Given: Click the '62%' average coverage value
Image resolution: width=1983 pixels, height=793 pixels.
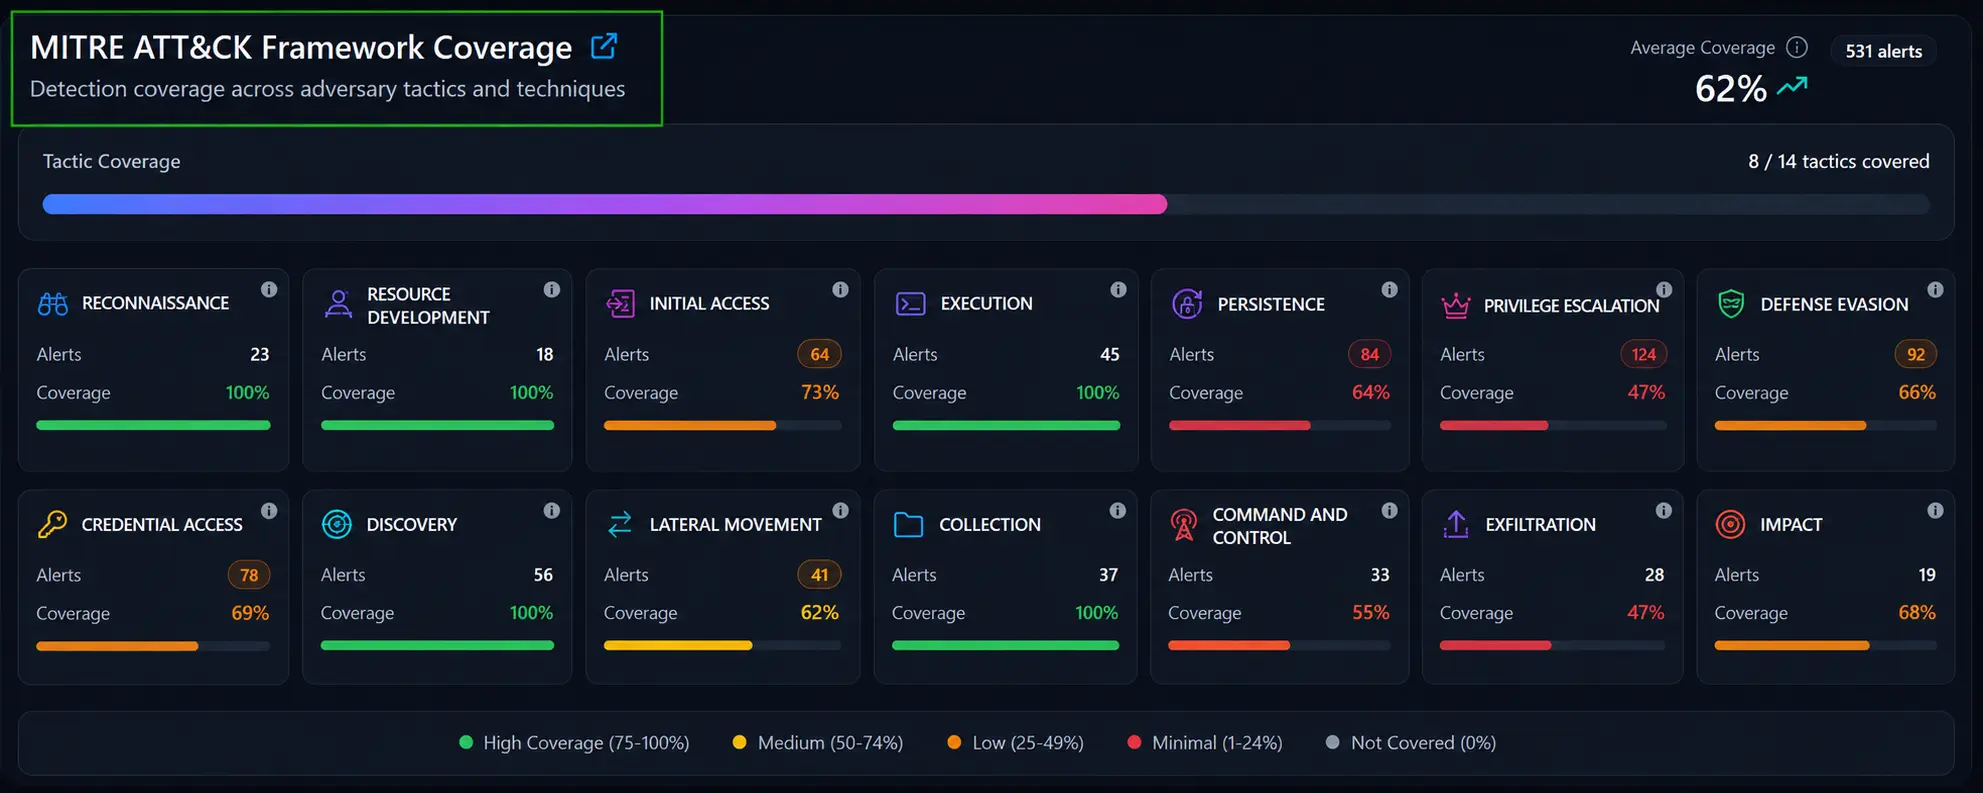Looking at the screenshot, I should coord(1731,88).
